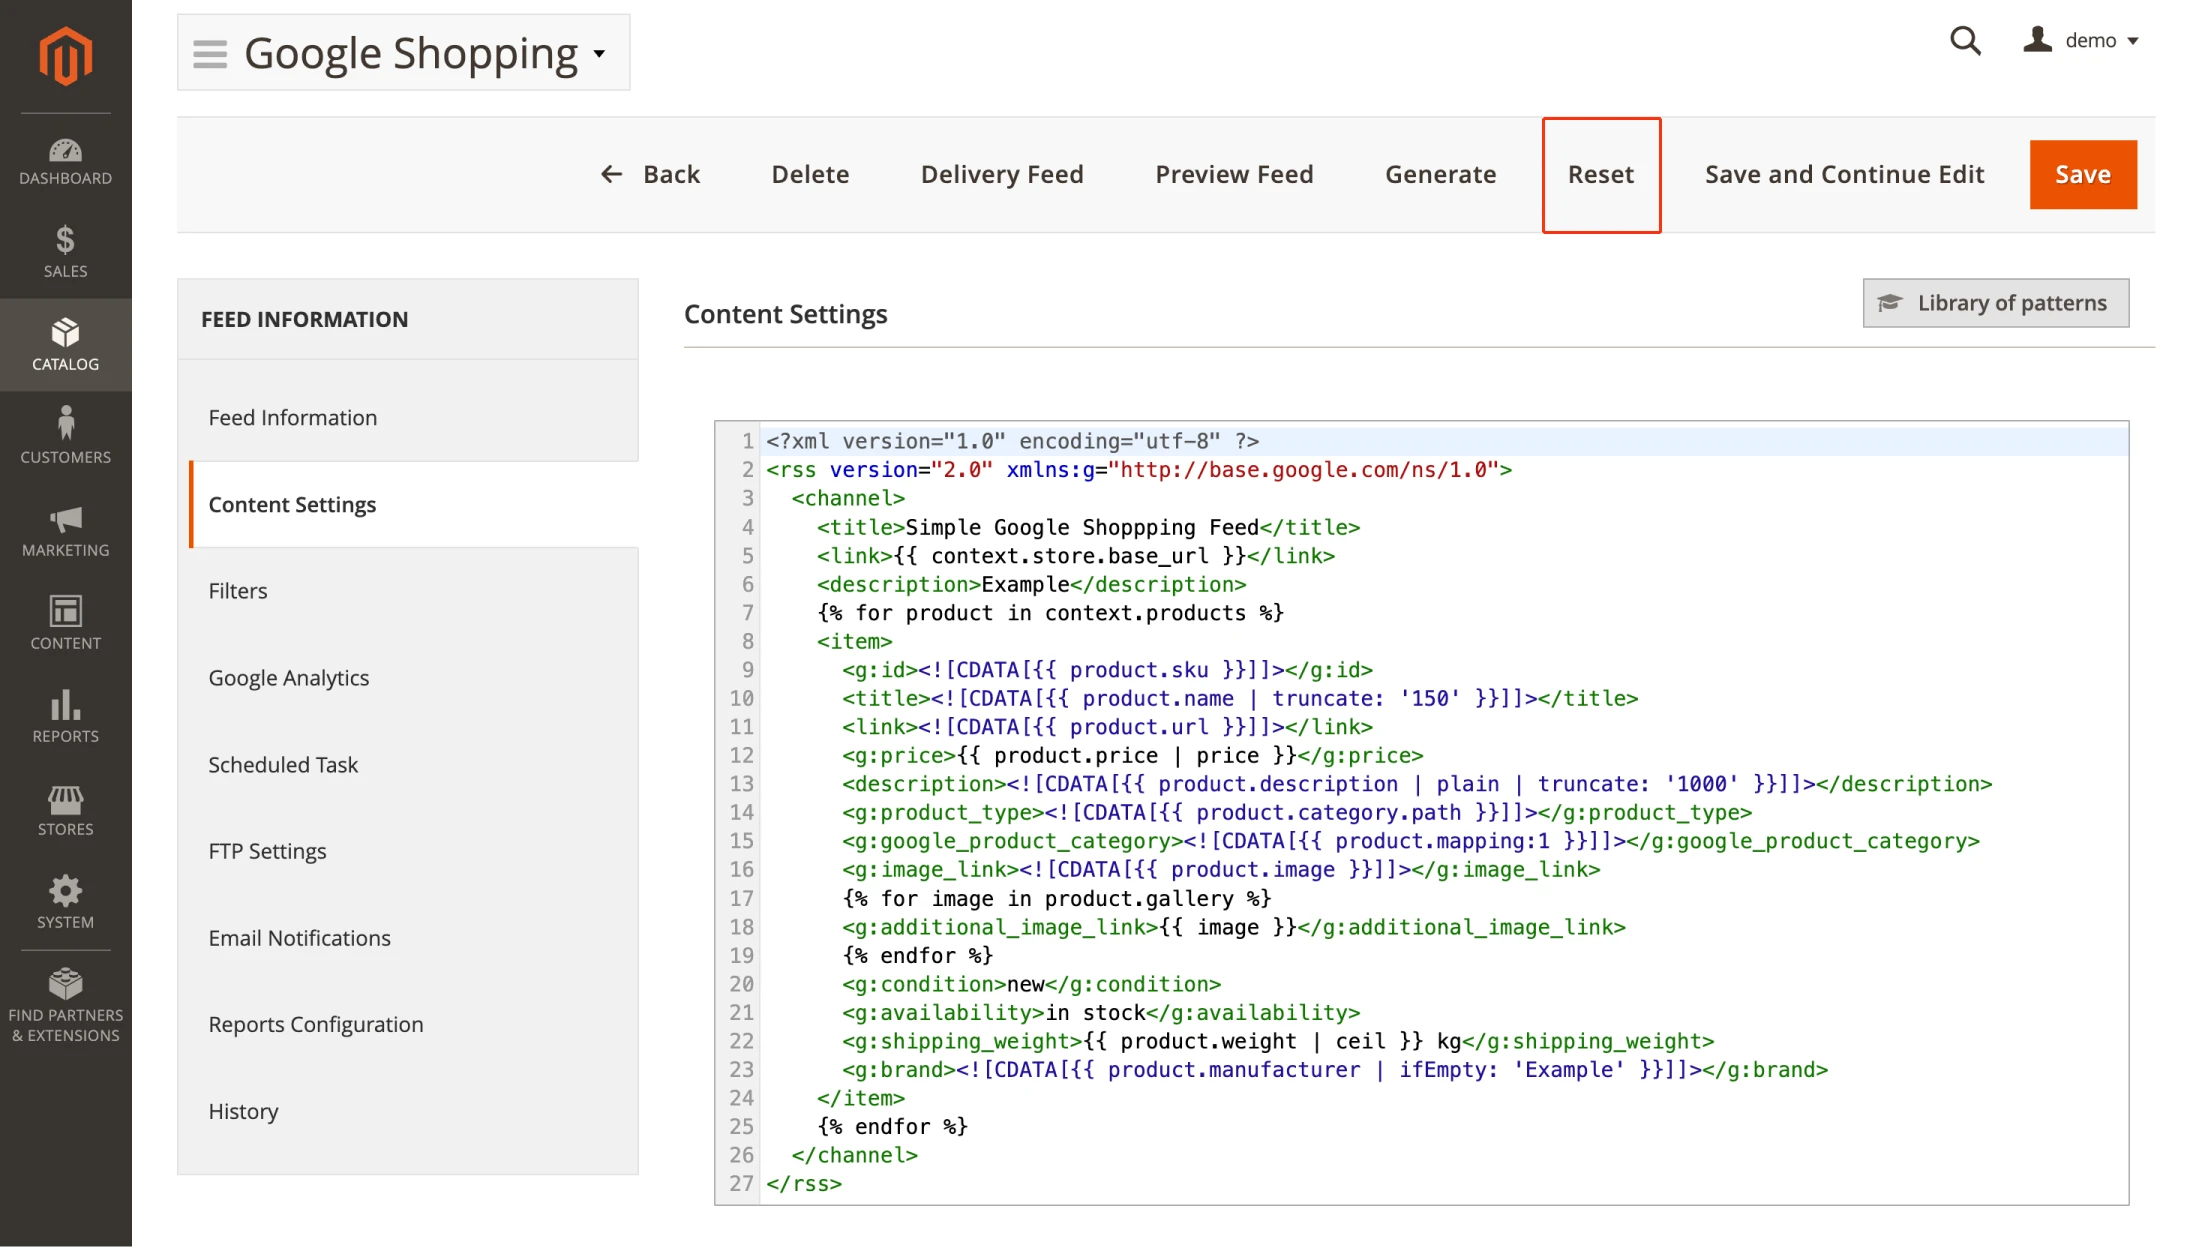
Task: Click the search magnifier icon
Action: tap(1964, 41)
